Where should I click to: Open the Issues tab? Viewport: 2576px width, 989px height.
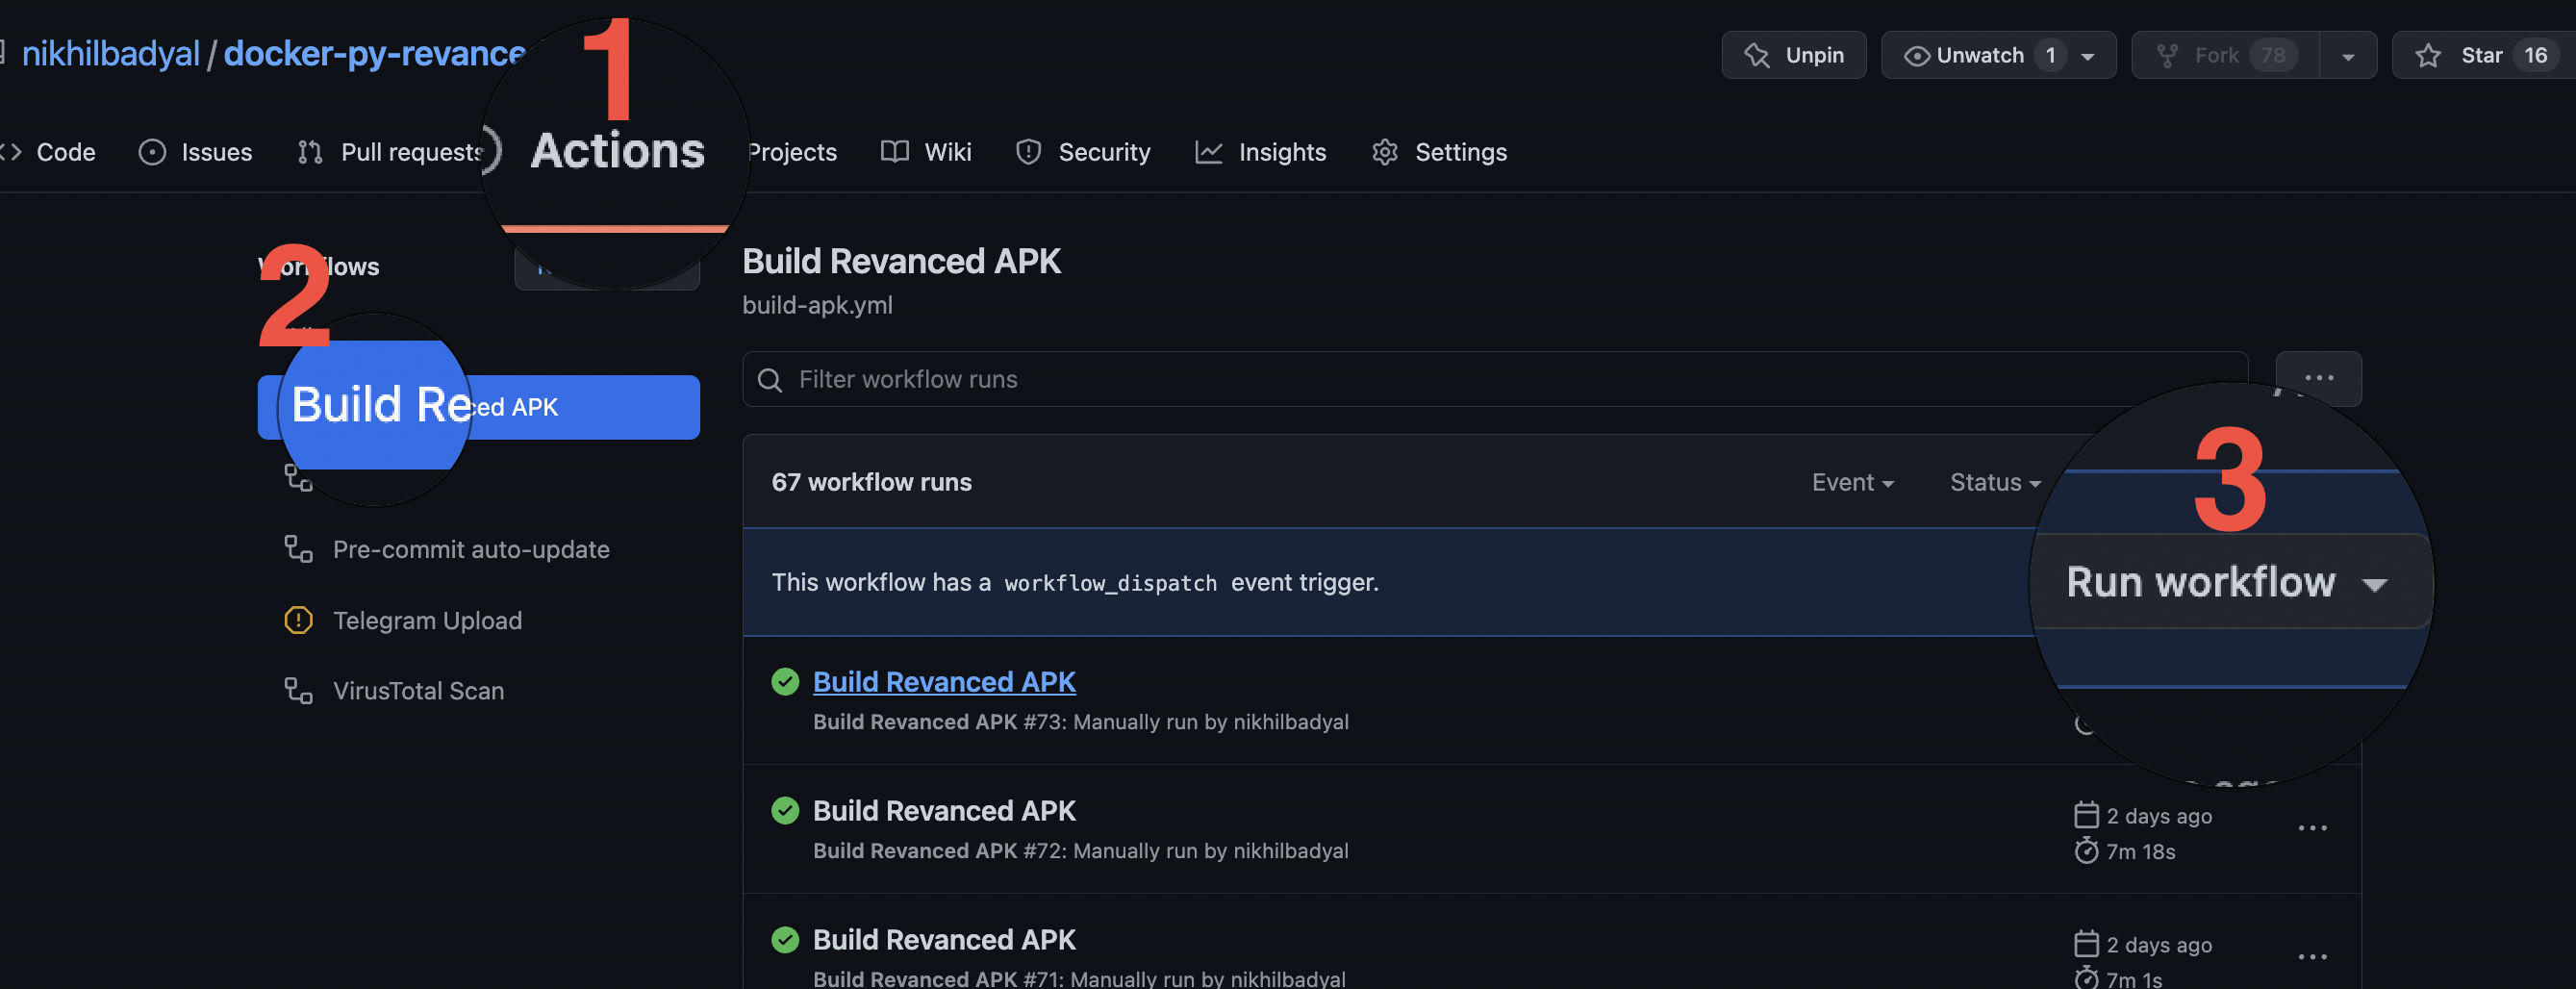coord(196,152)
